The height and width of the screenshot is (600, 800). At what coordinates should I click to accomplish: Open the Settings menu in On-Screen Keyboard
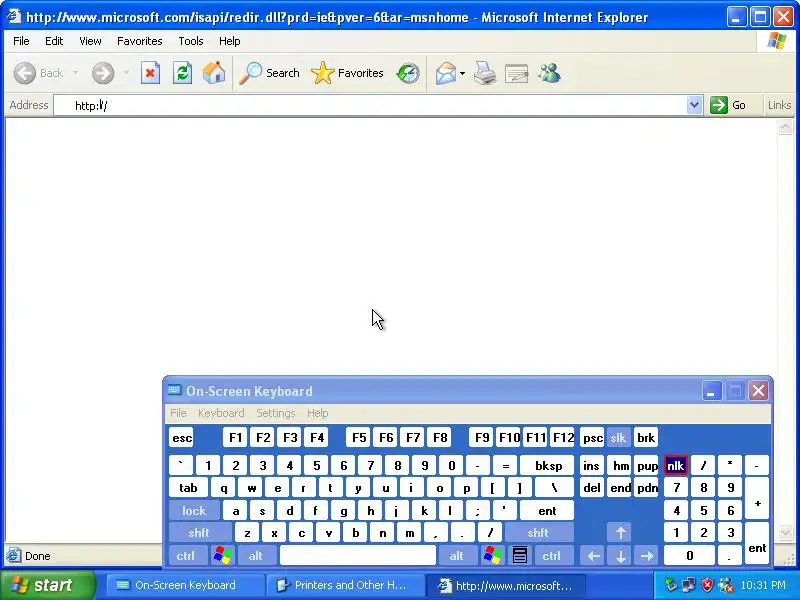point(276,413)
